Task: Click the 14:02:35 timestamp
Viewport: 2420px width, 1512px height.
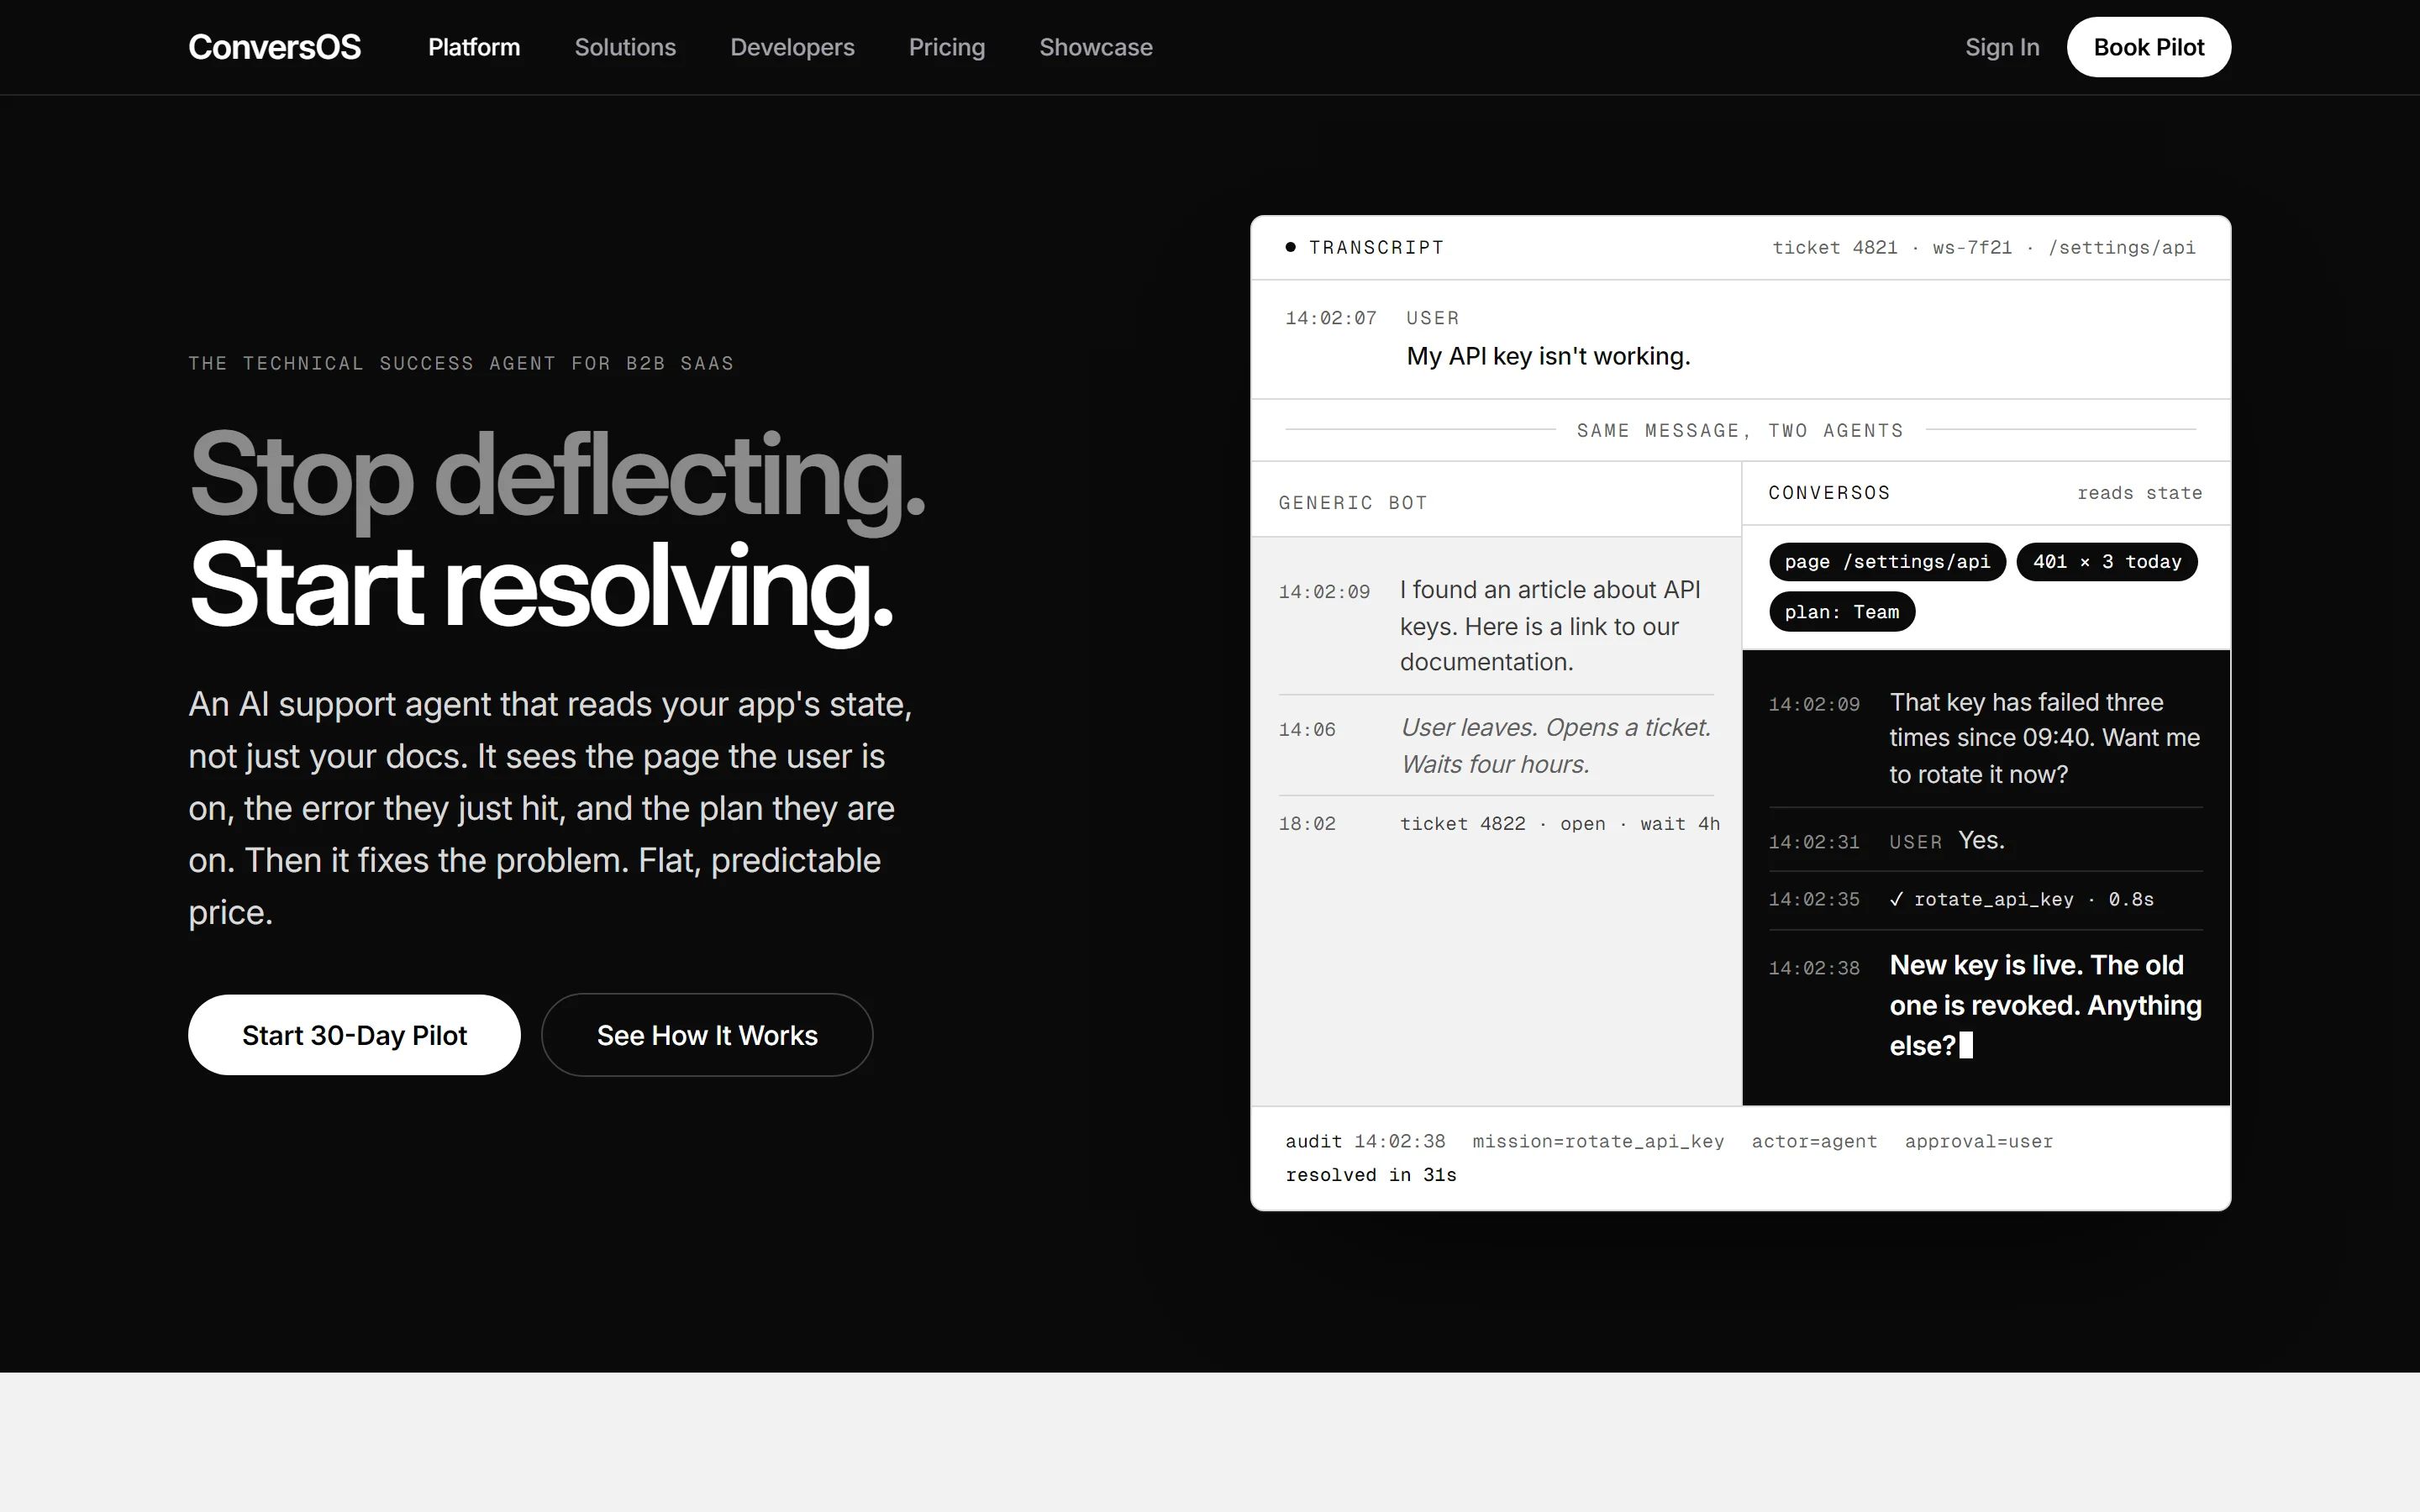Action: click(1814, 899)
